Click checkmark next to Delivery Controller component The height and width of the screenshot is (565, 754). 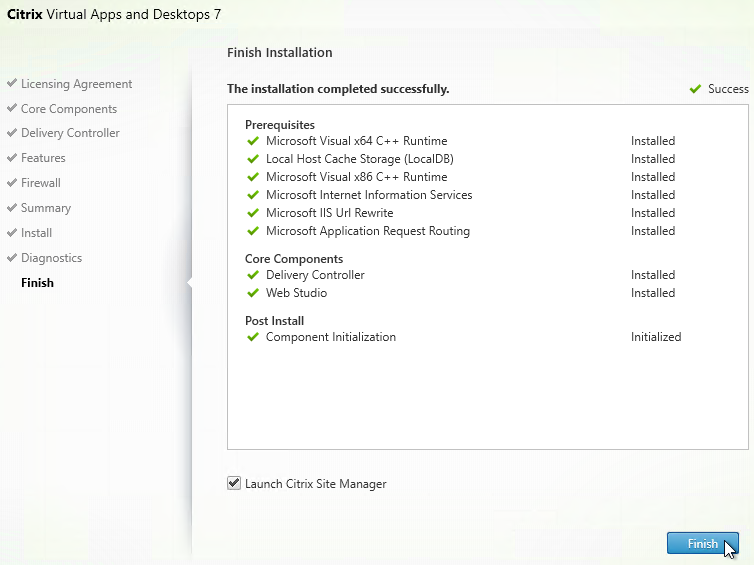252,275
